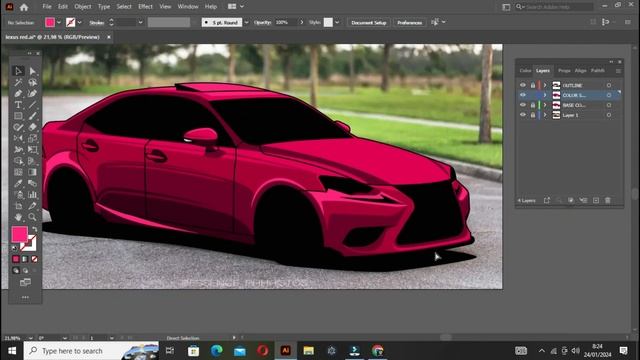Select the Rectangle tool
Viewport: 640px width, 360px height.
[18, 116]
